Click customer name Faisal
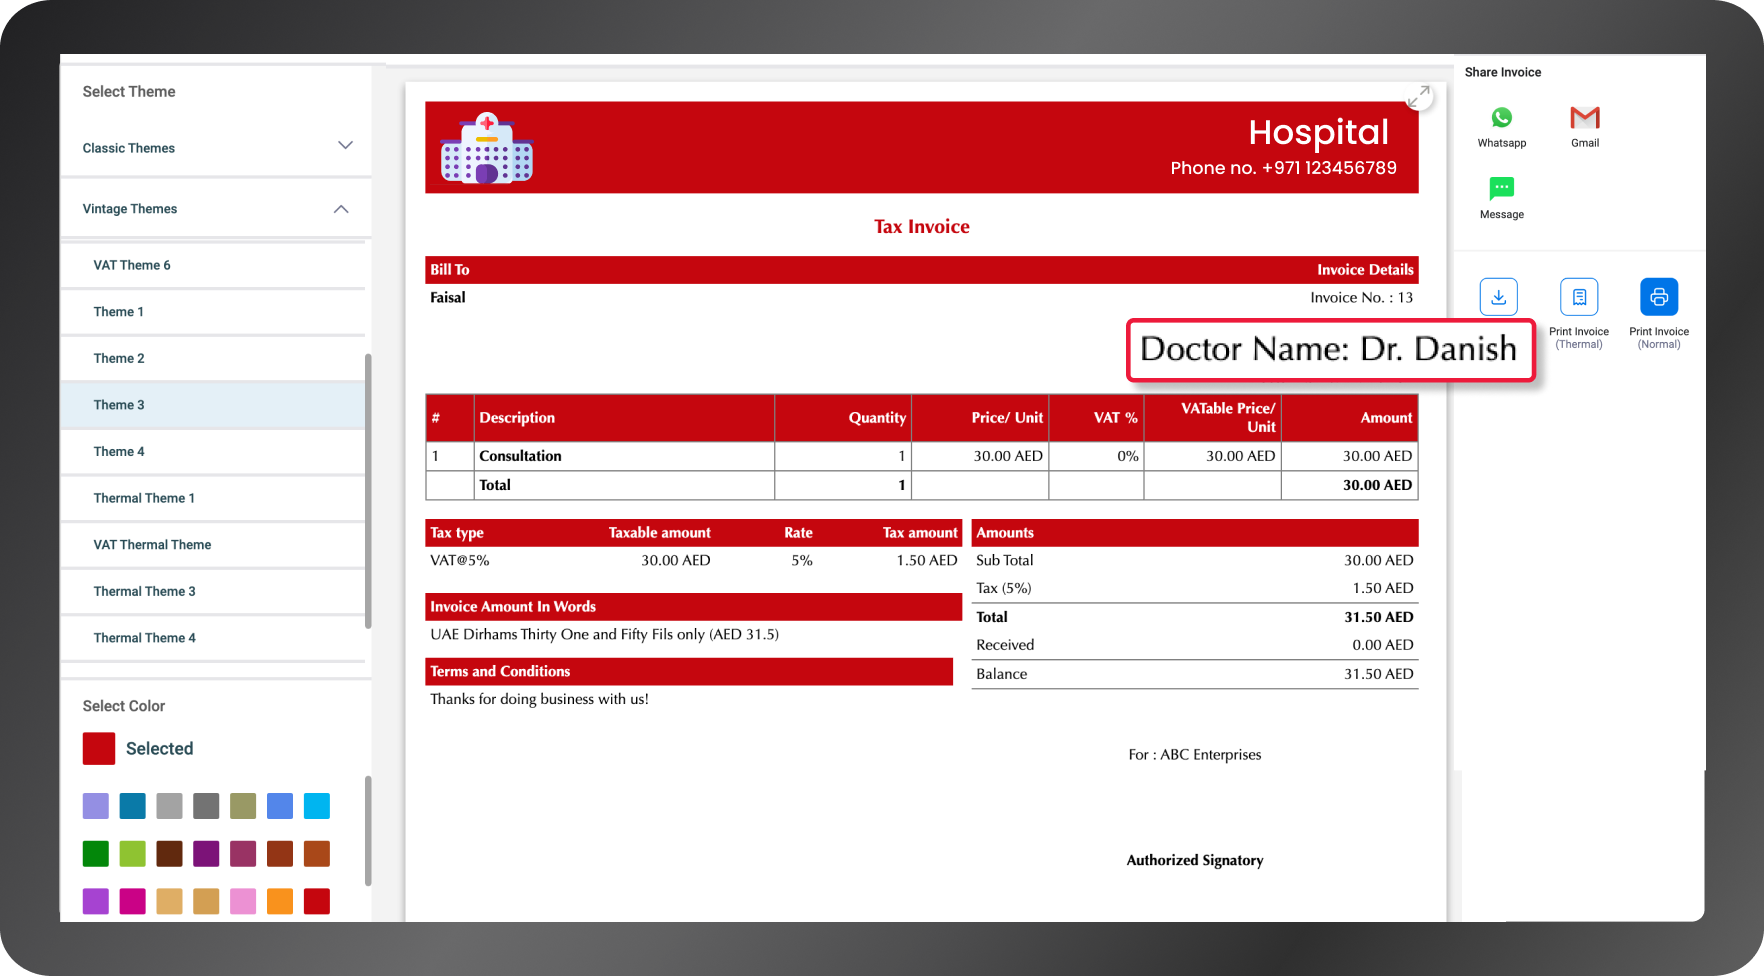This screenshot has height=976, width=1764. click(448, 297)
